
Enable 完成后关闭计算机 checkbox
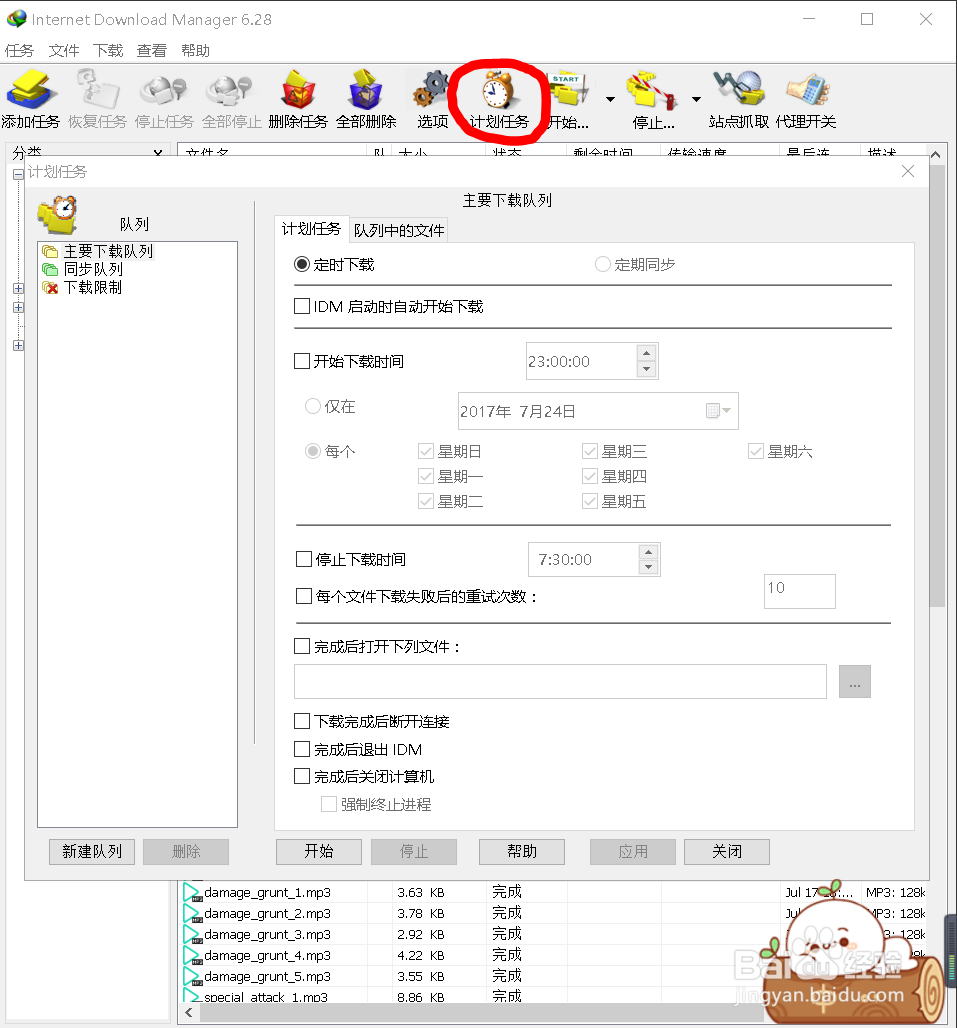click(302, 776)
